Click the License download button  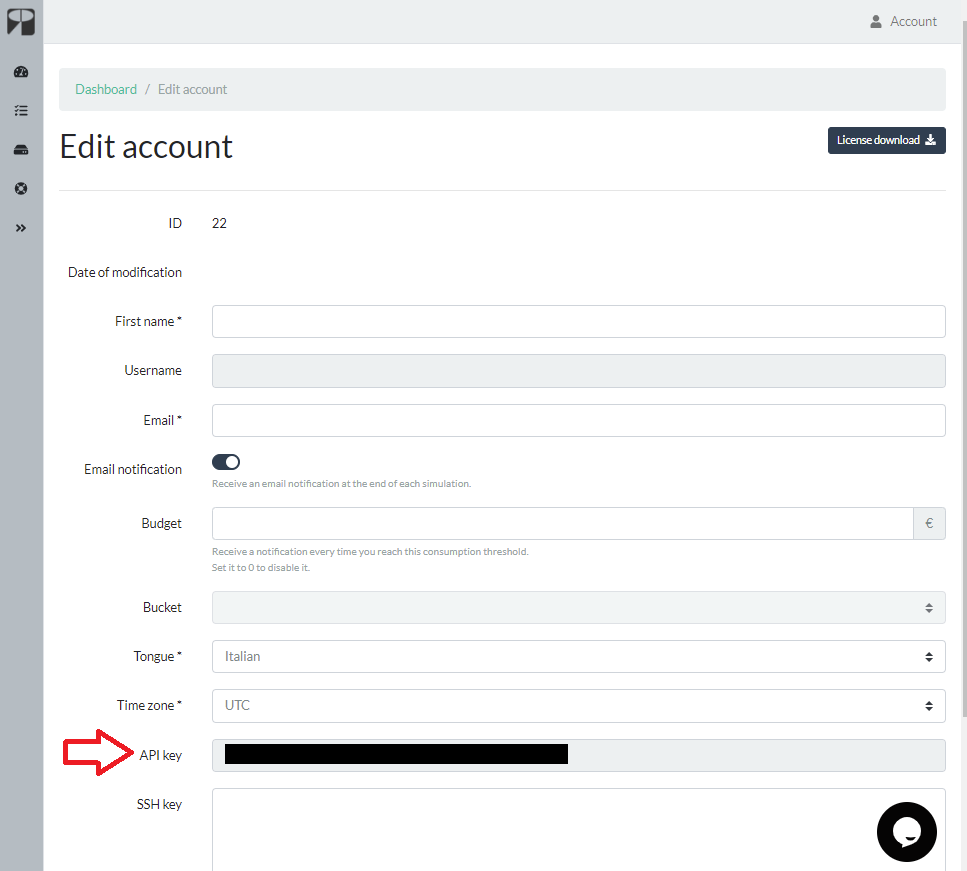click(886, 141)
